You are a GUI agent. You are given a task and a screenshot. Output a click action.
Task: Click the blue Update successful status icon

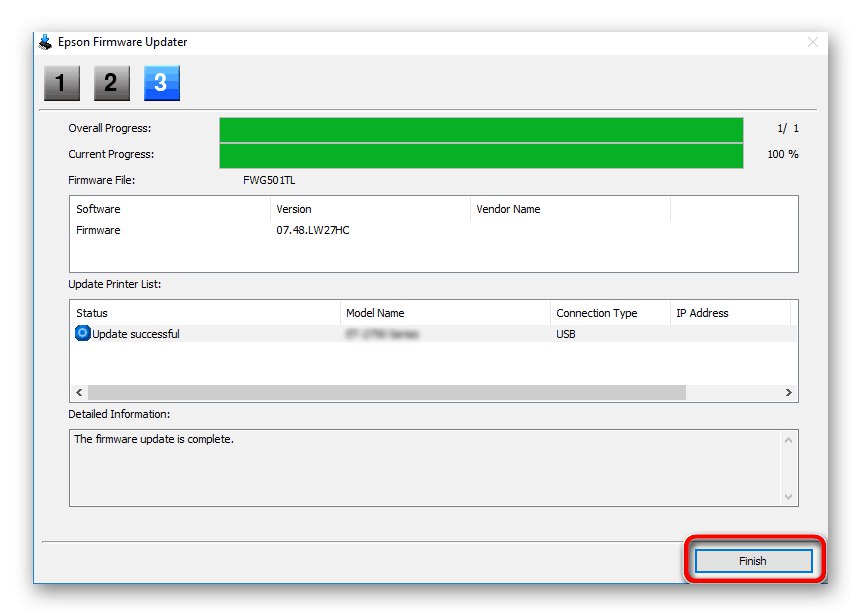point(82,333)
